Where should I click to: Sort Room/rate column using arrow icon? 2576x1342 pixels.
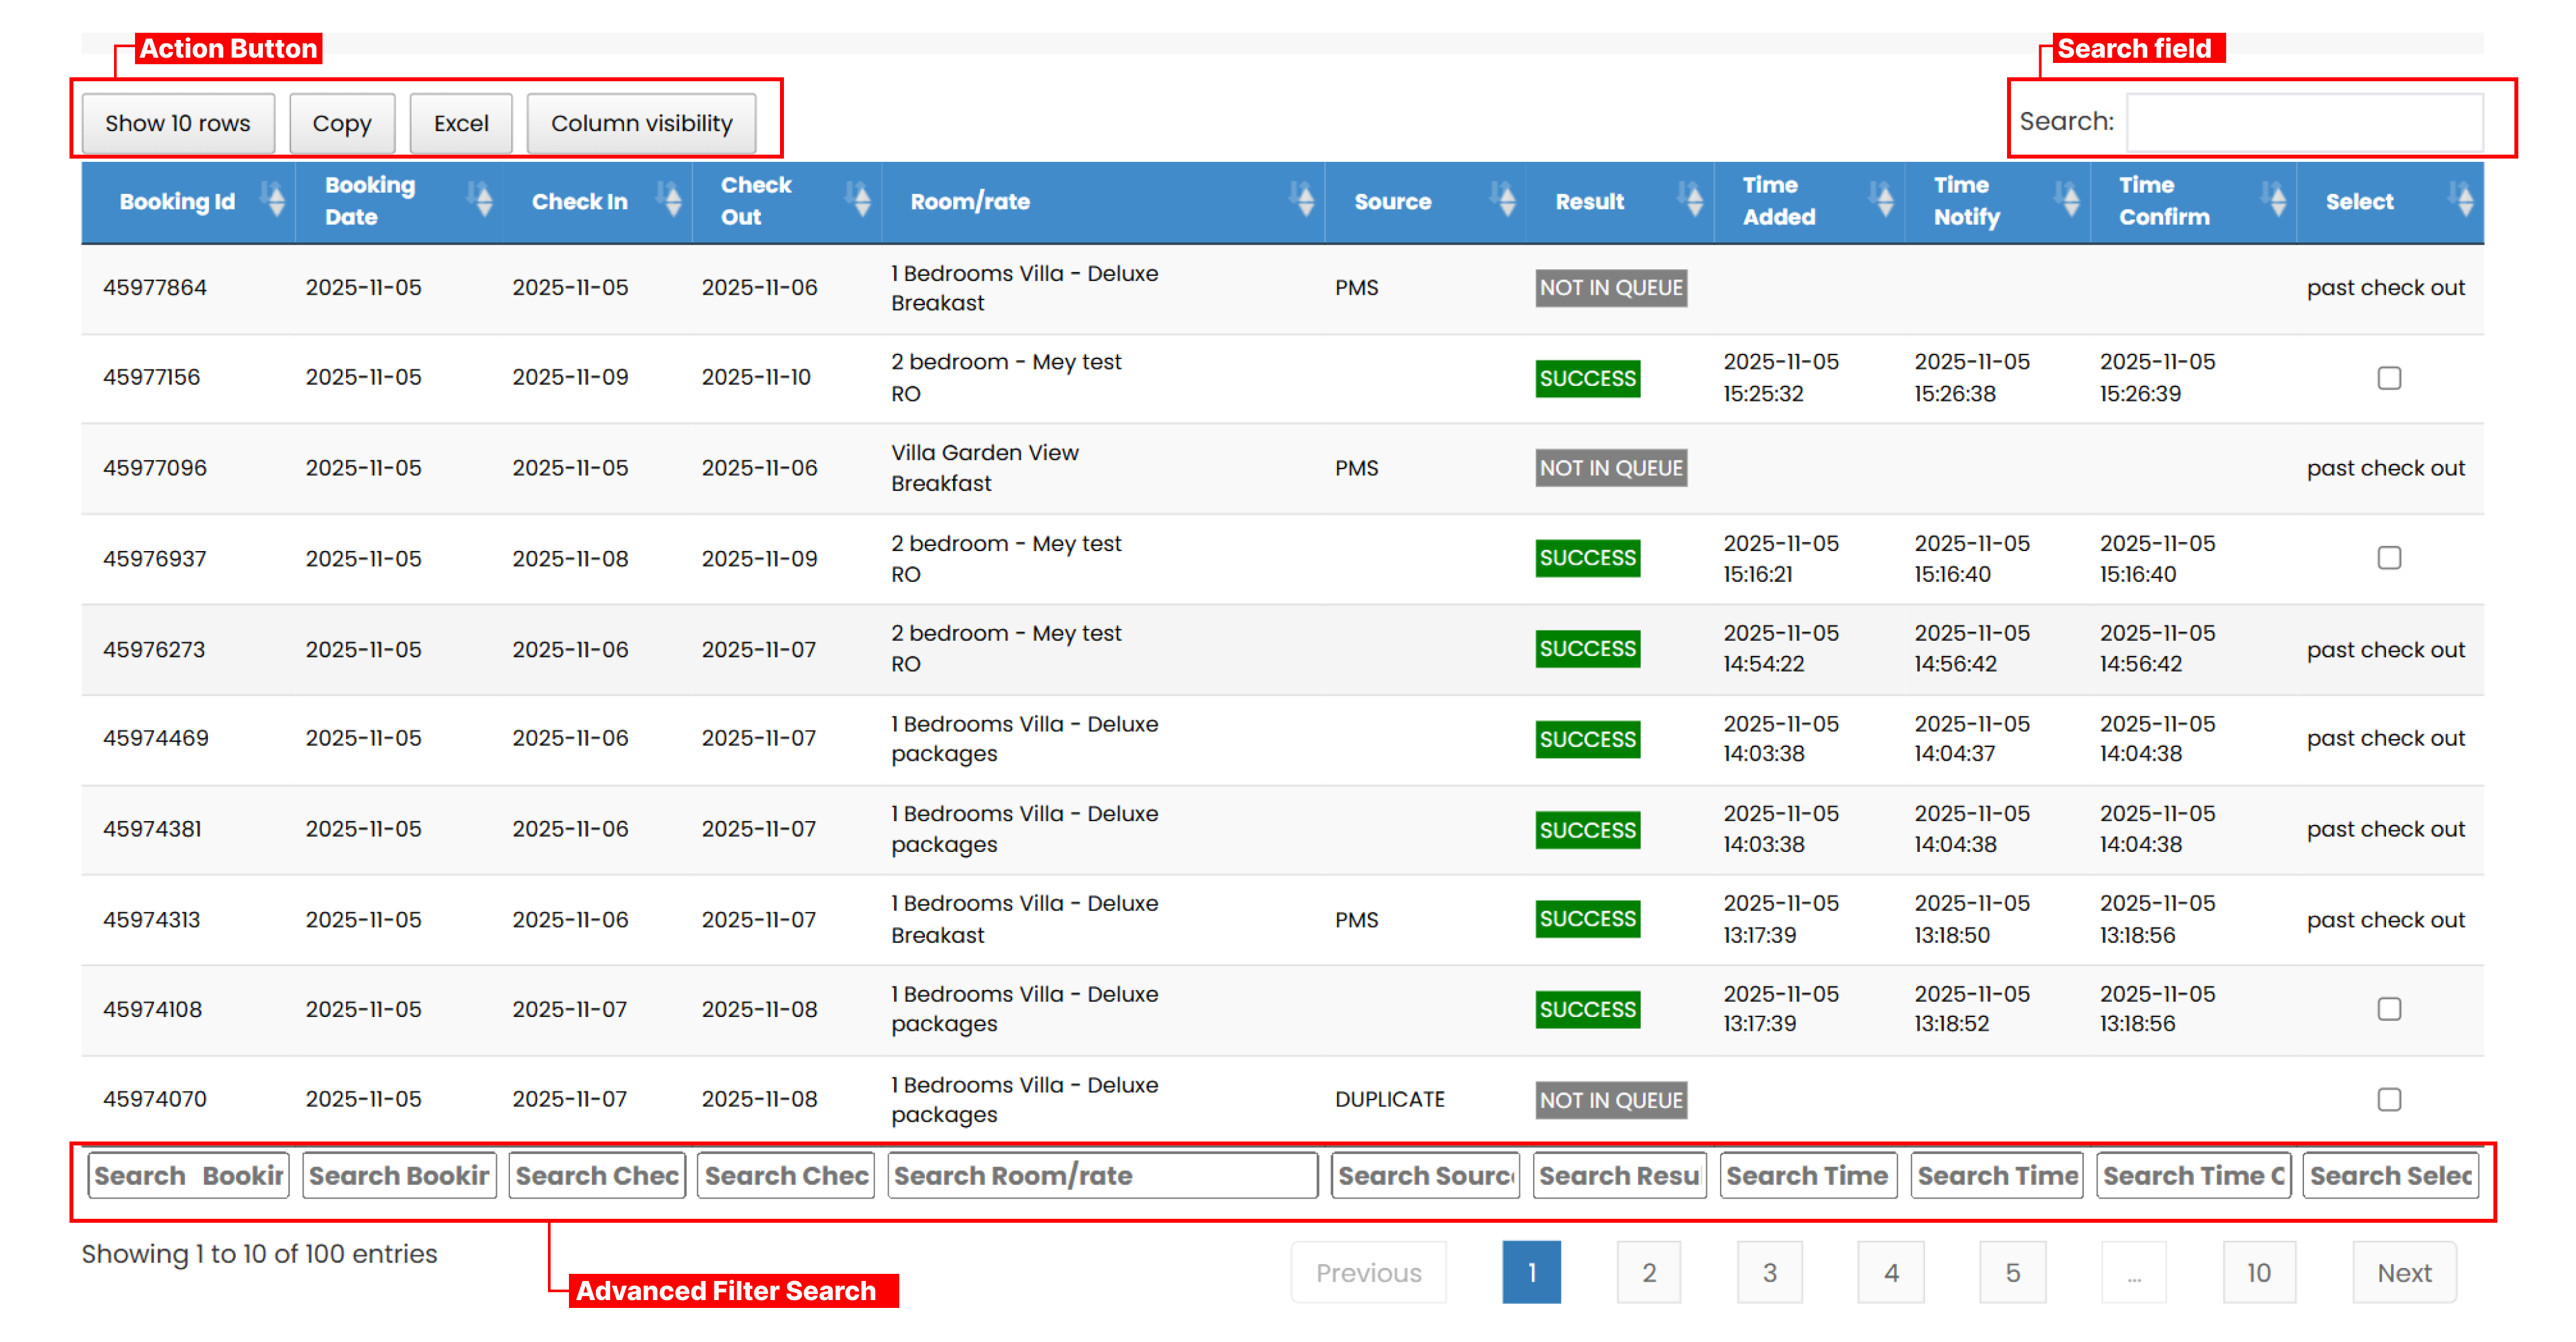pos(1302,200)
